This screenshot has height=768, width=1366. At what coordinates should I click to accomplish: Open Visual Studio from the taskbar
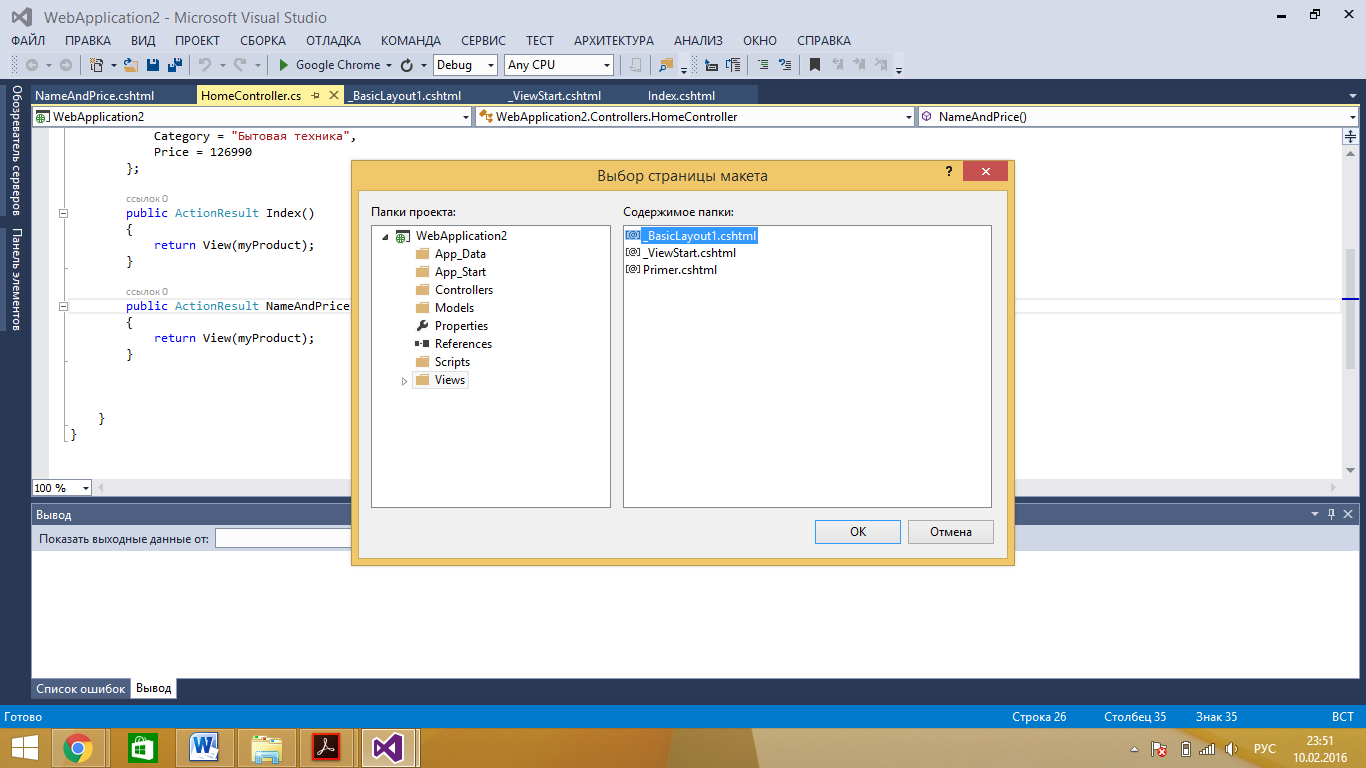pos(388,747)
